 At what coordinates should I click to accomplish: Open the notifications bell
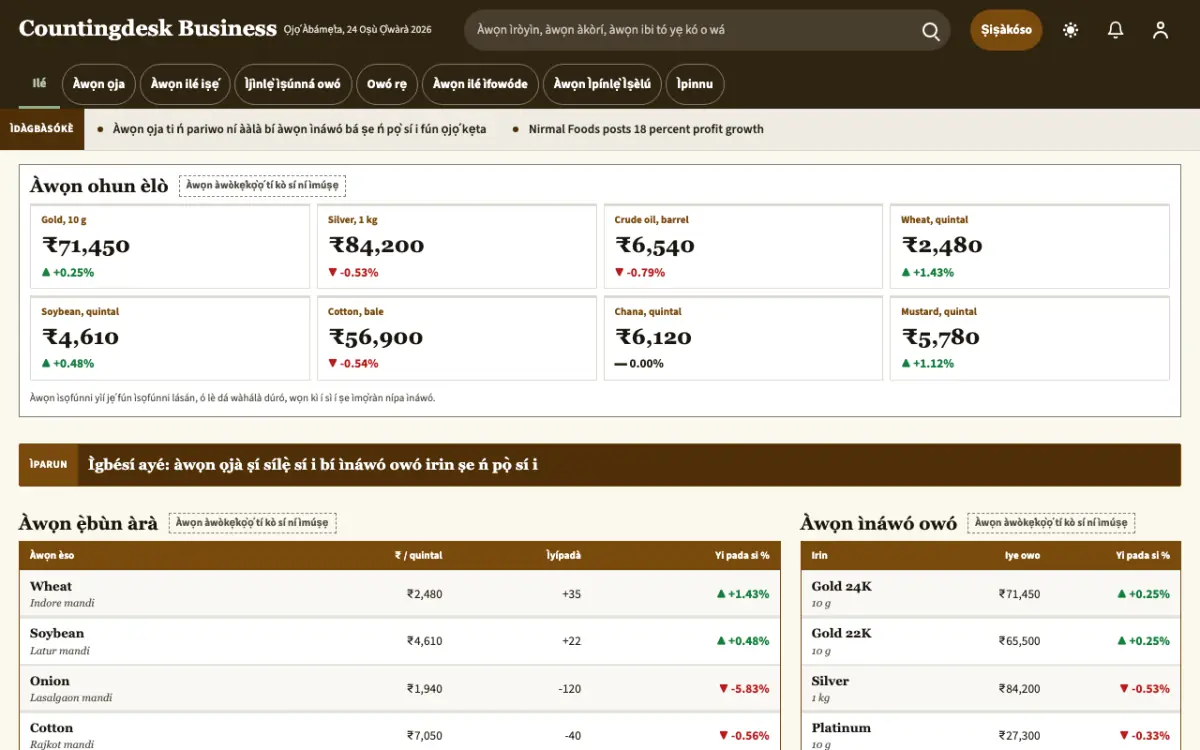[1116, 30]
